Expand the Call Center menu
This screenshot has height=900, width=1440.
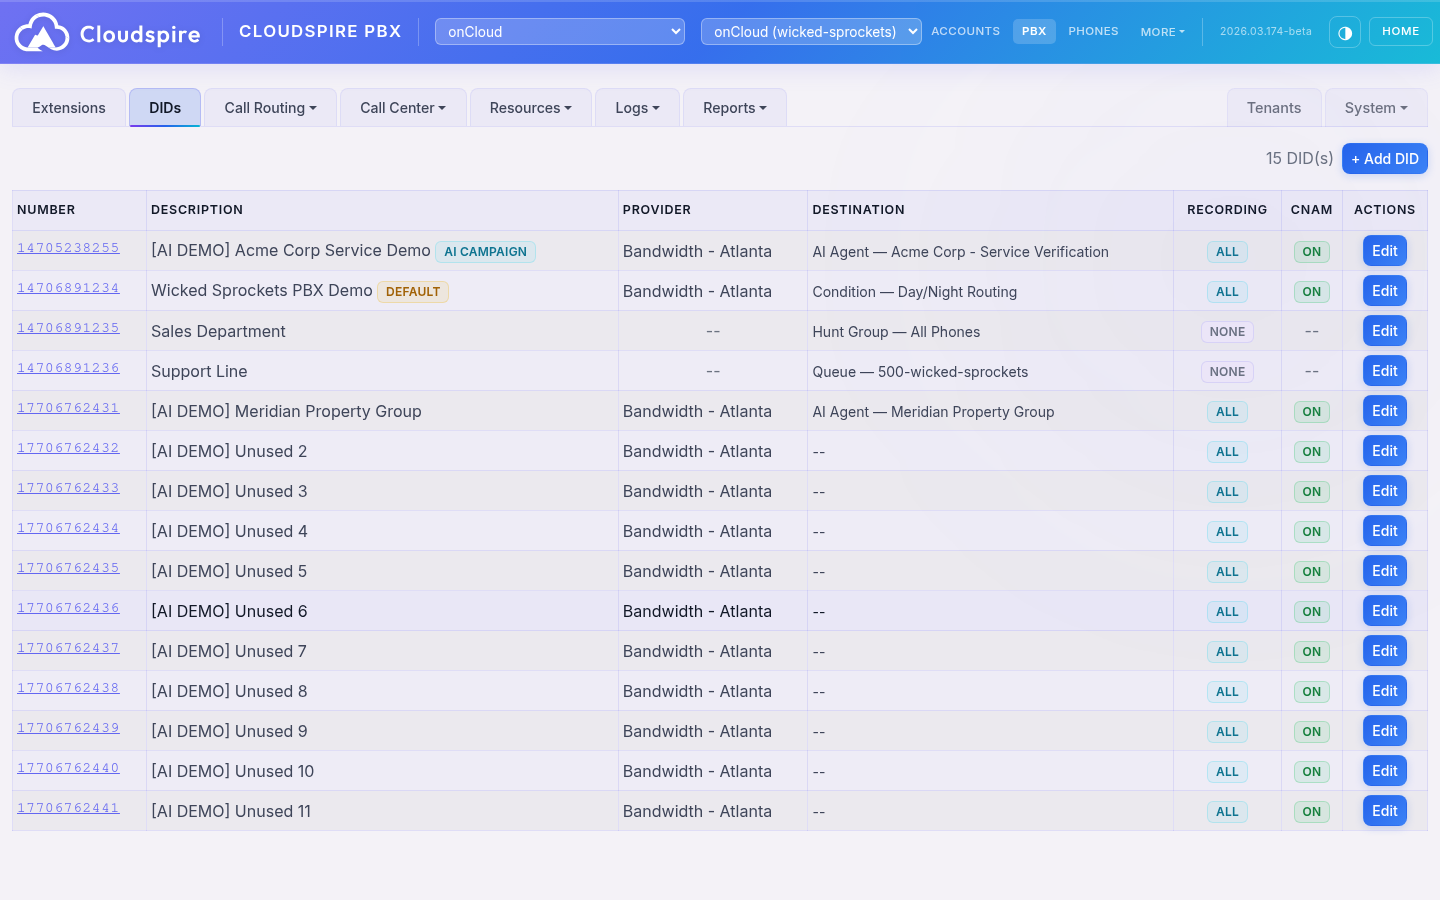402,107
